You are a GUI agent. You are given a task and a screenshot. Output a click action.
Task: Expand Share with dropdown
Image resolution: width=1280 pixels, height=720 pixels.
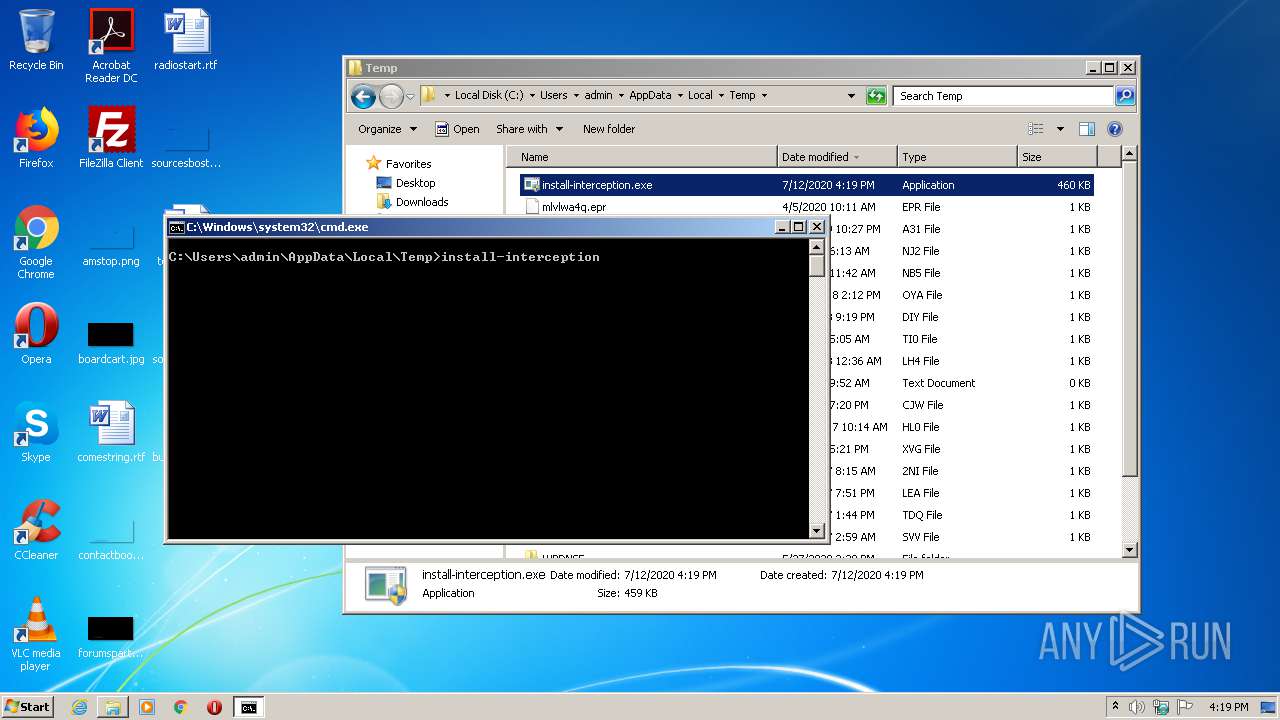pos(529,129)
